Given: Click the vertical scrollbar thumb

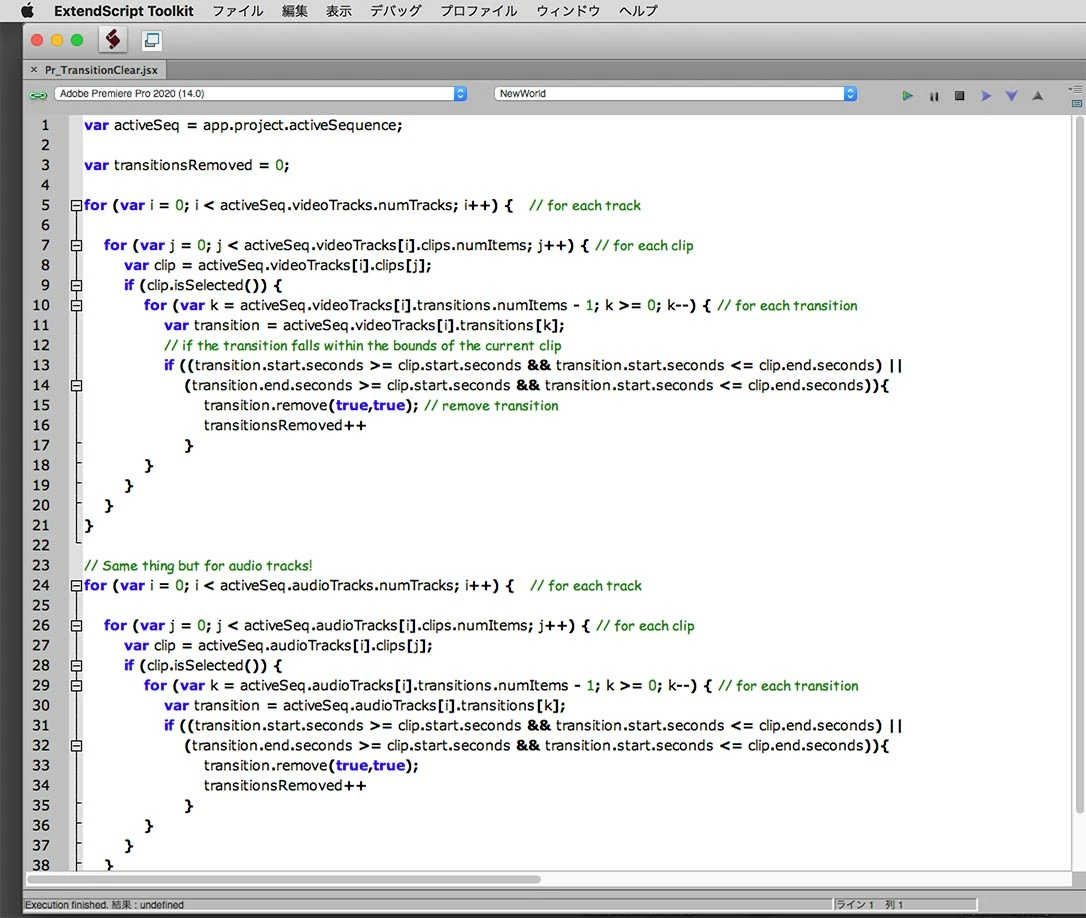Looking at the screenshot, I should point(1079,466).
